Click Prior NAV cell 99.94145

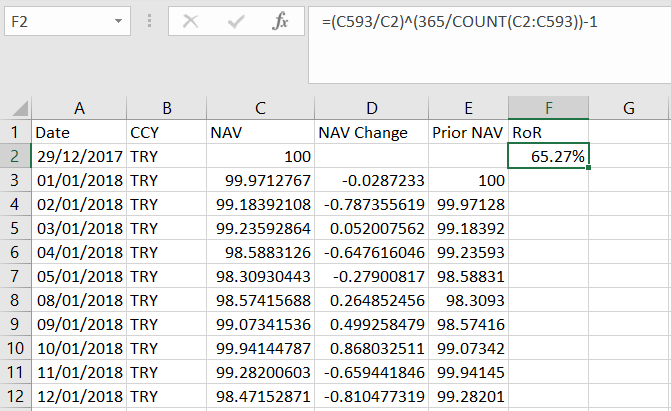468,372
